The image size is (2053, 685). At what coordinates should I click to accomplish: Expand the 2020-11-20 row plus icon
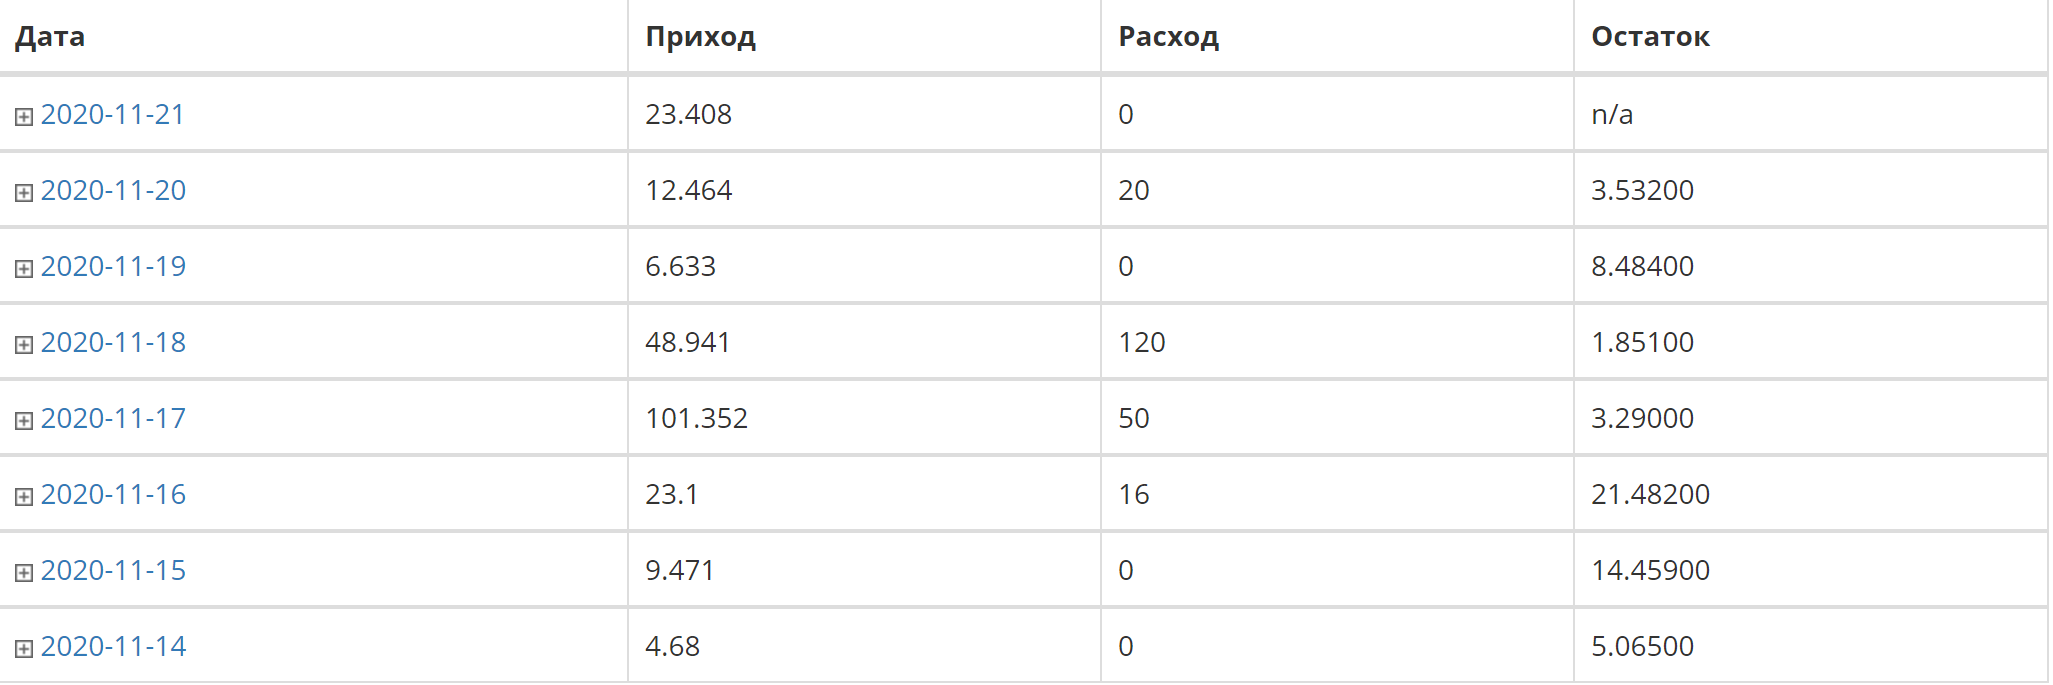24,193
